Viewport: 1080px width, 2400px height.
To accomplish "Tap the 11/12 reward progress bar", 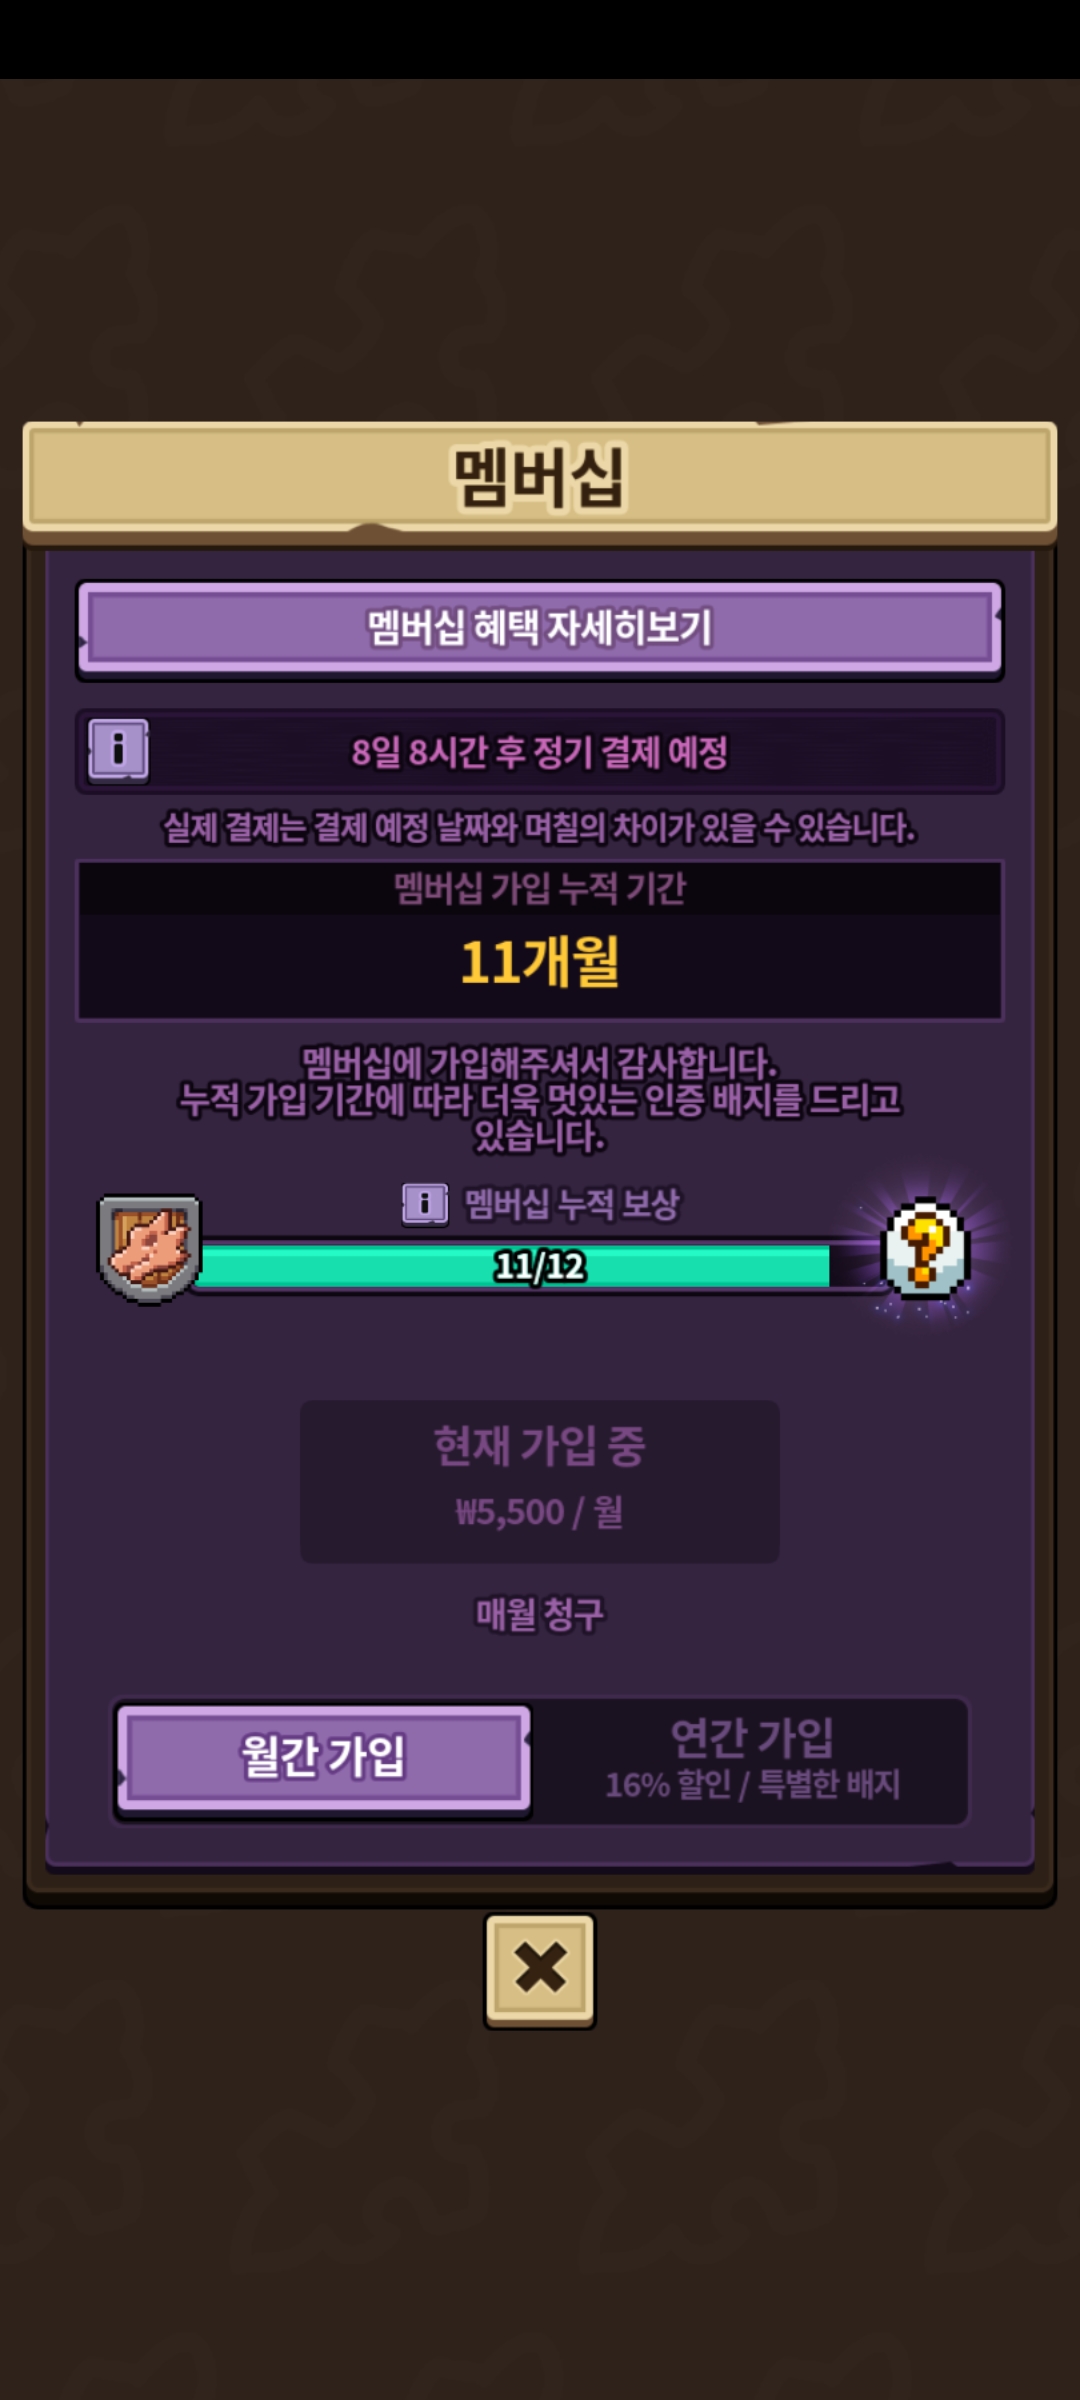I will click(x=540, y=1267).
